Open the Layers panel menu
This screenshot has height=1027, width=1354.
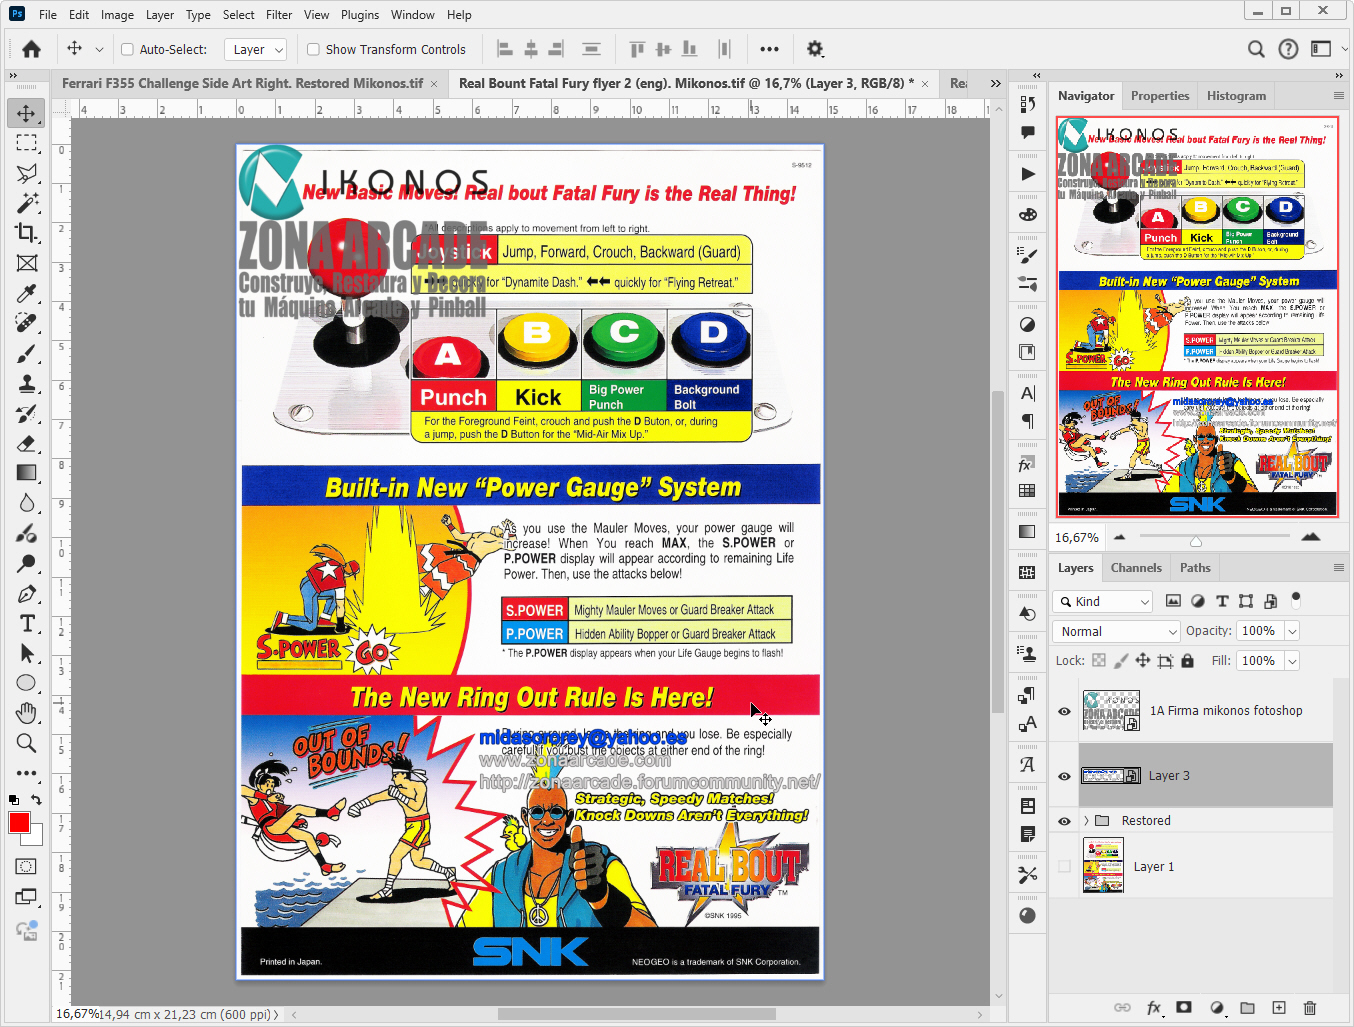[x=1338, y=568]
